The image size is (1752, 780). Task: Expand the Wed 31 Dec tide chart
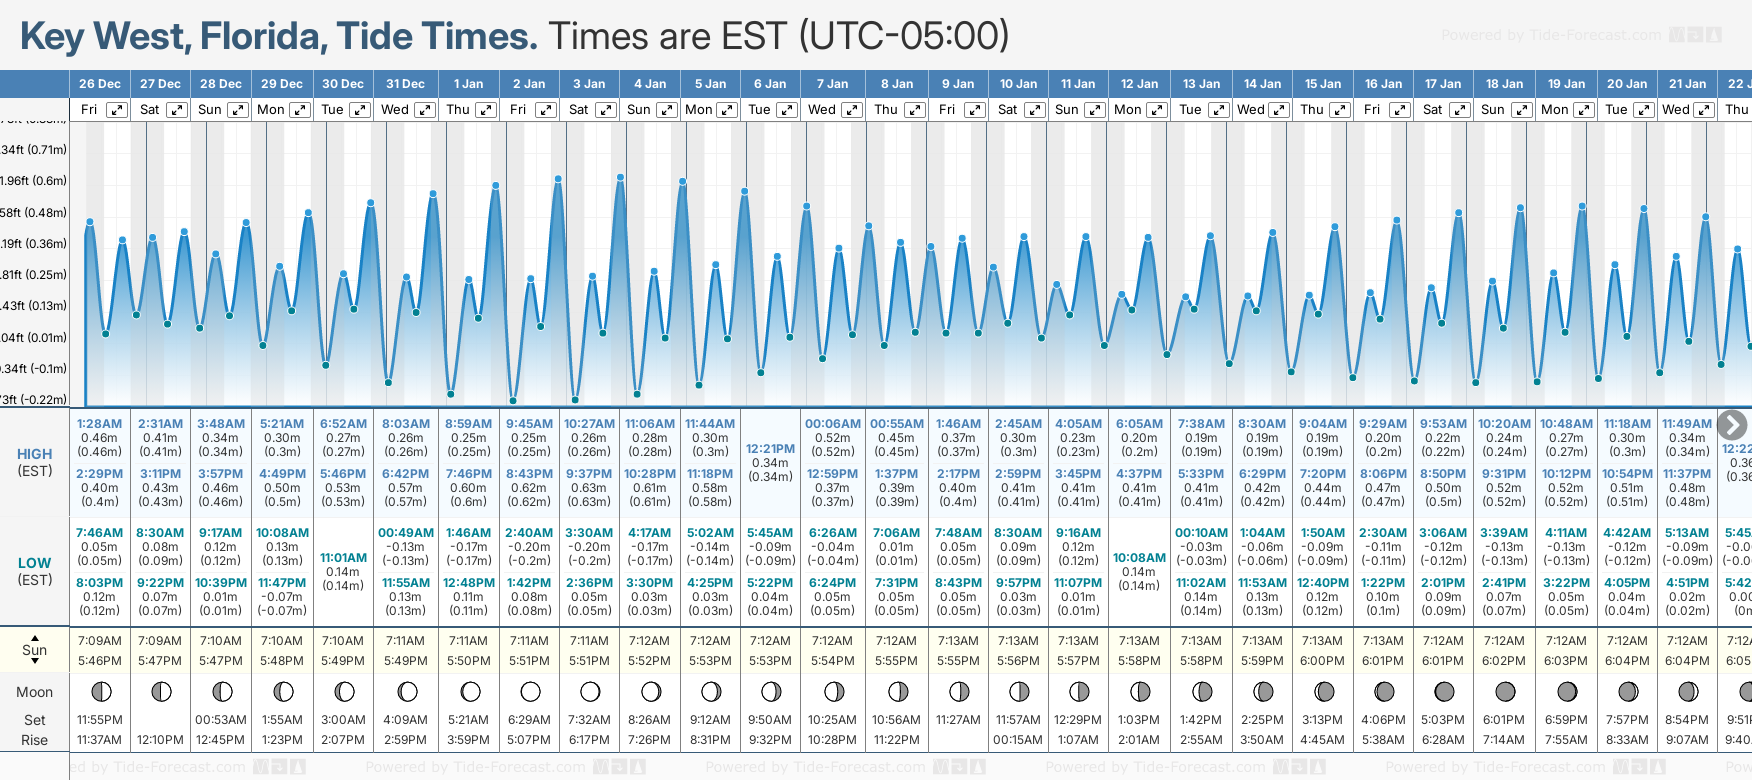coord(424,110)
